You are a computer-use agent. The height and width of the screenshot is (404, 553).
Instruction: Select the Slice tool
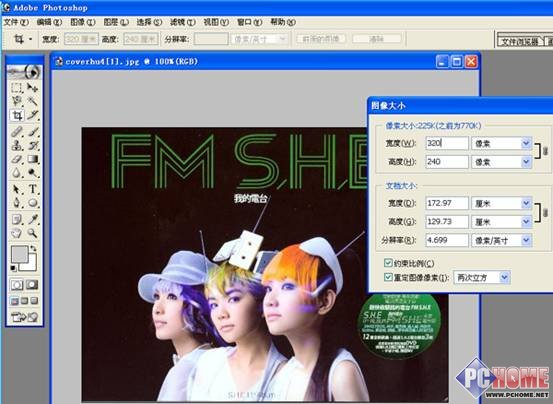pos(32,115)
